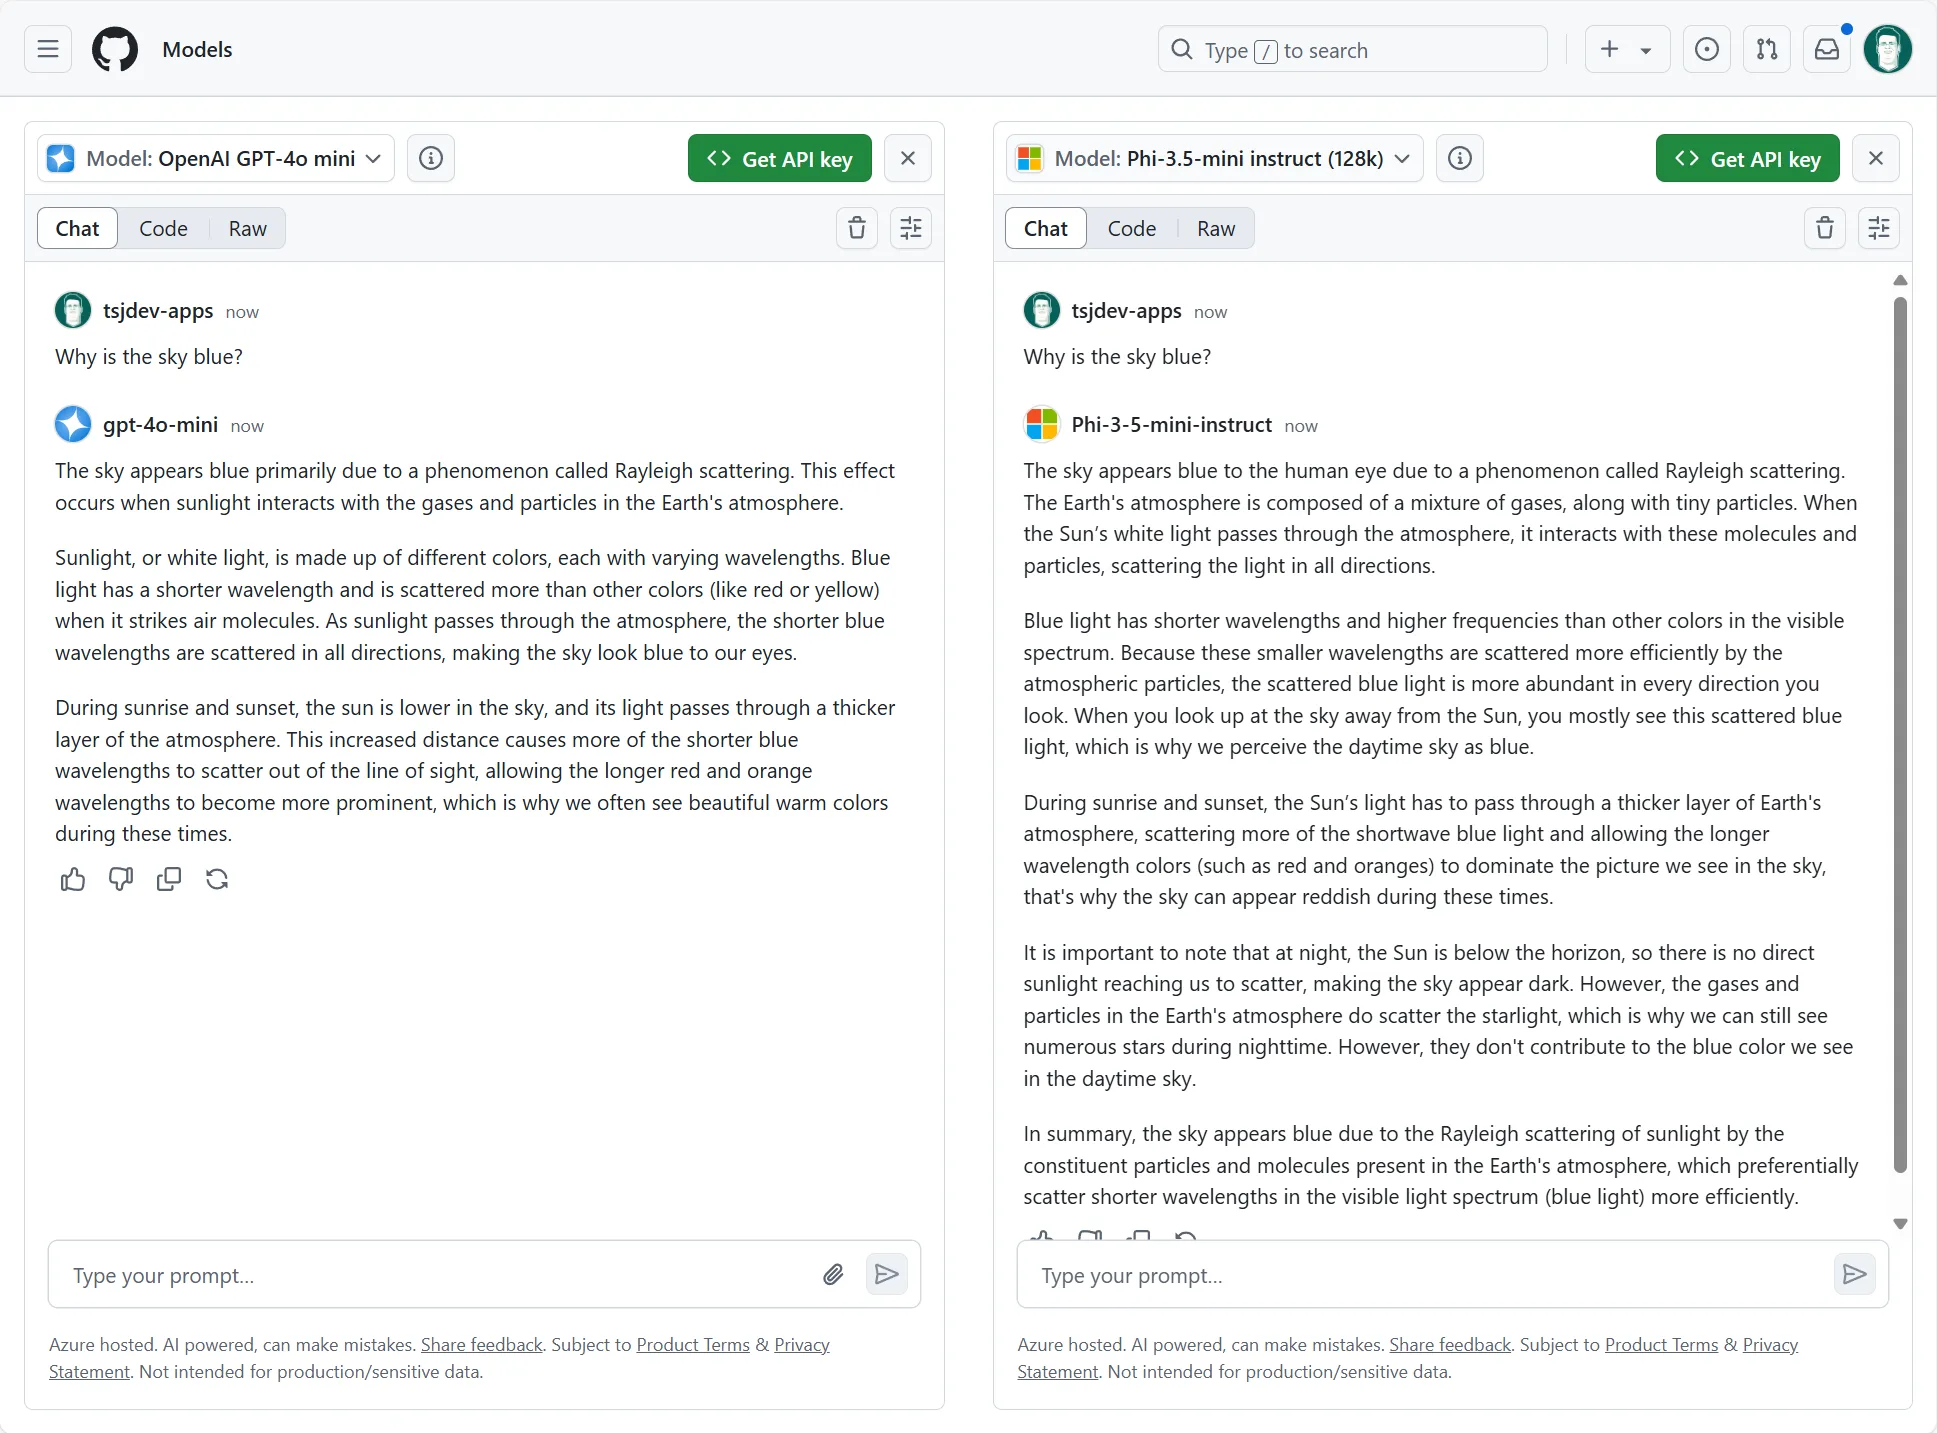Thumbs up the gpt-4o-mini response
The height and width of the screenshot is (1433, 1937).
pyautogui.click(x=73, y=880)
